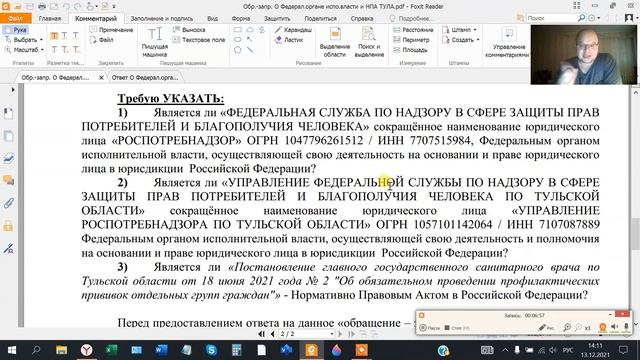640x360 pixels.
Task: Select the oval drawing shape
Action: tap(238, 40)
